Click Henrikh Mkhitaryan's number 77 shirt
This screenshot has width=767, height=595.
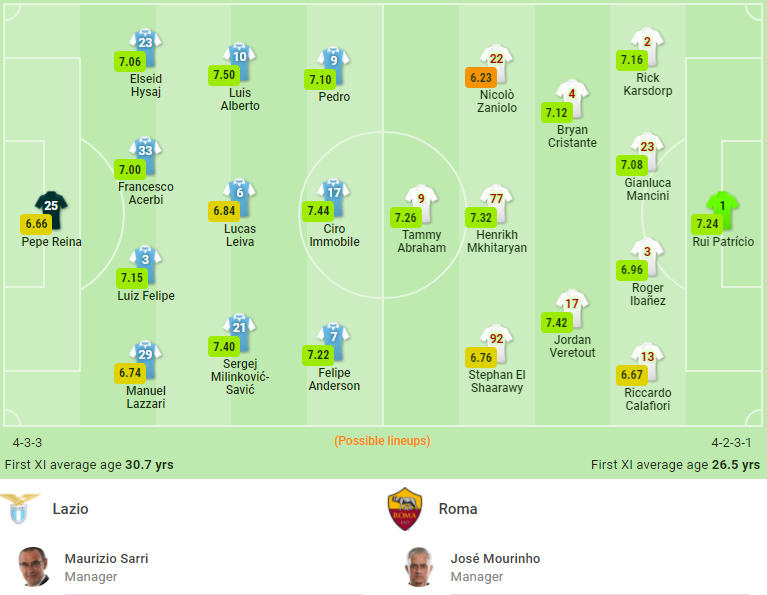tap(496, 204)
